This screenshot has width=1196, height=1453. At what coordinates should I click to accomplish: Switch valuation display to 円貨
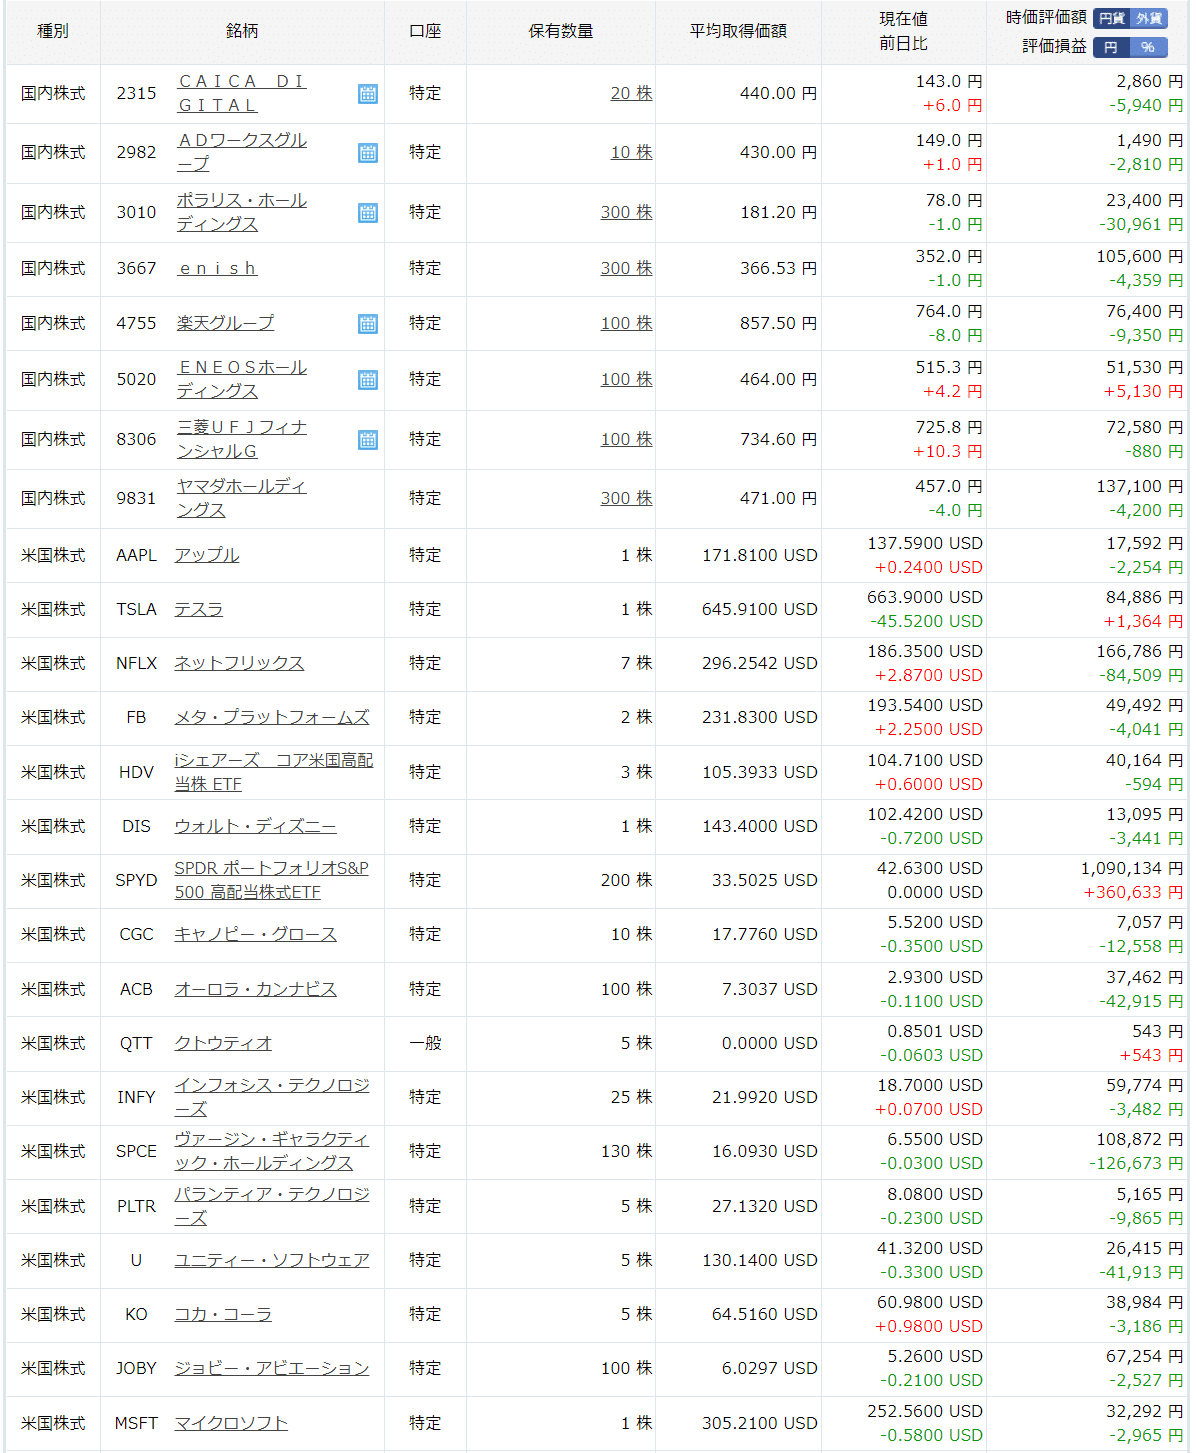(1112, 18)
